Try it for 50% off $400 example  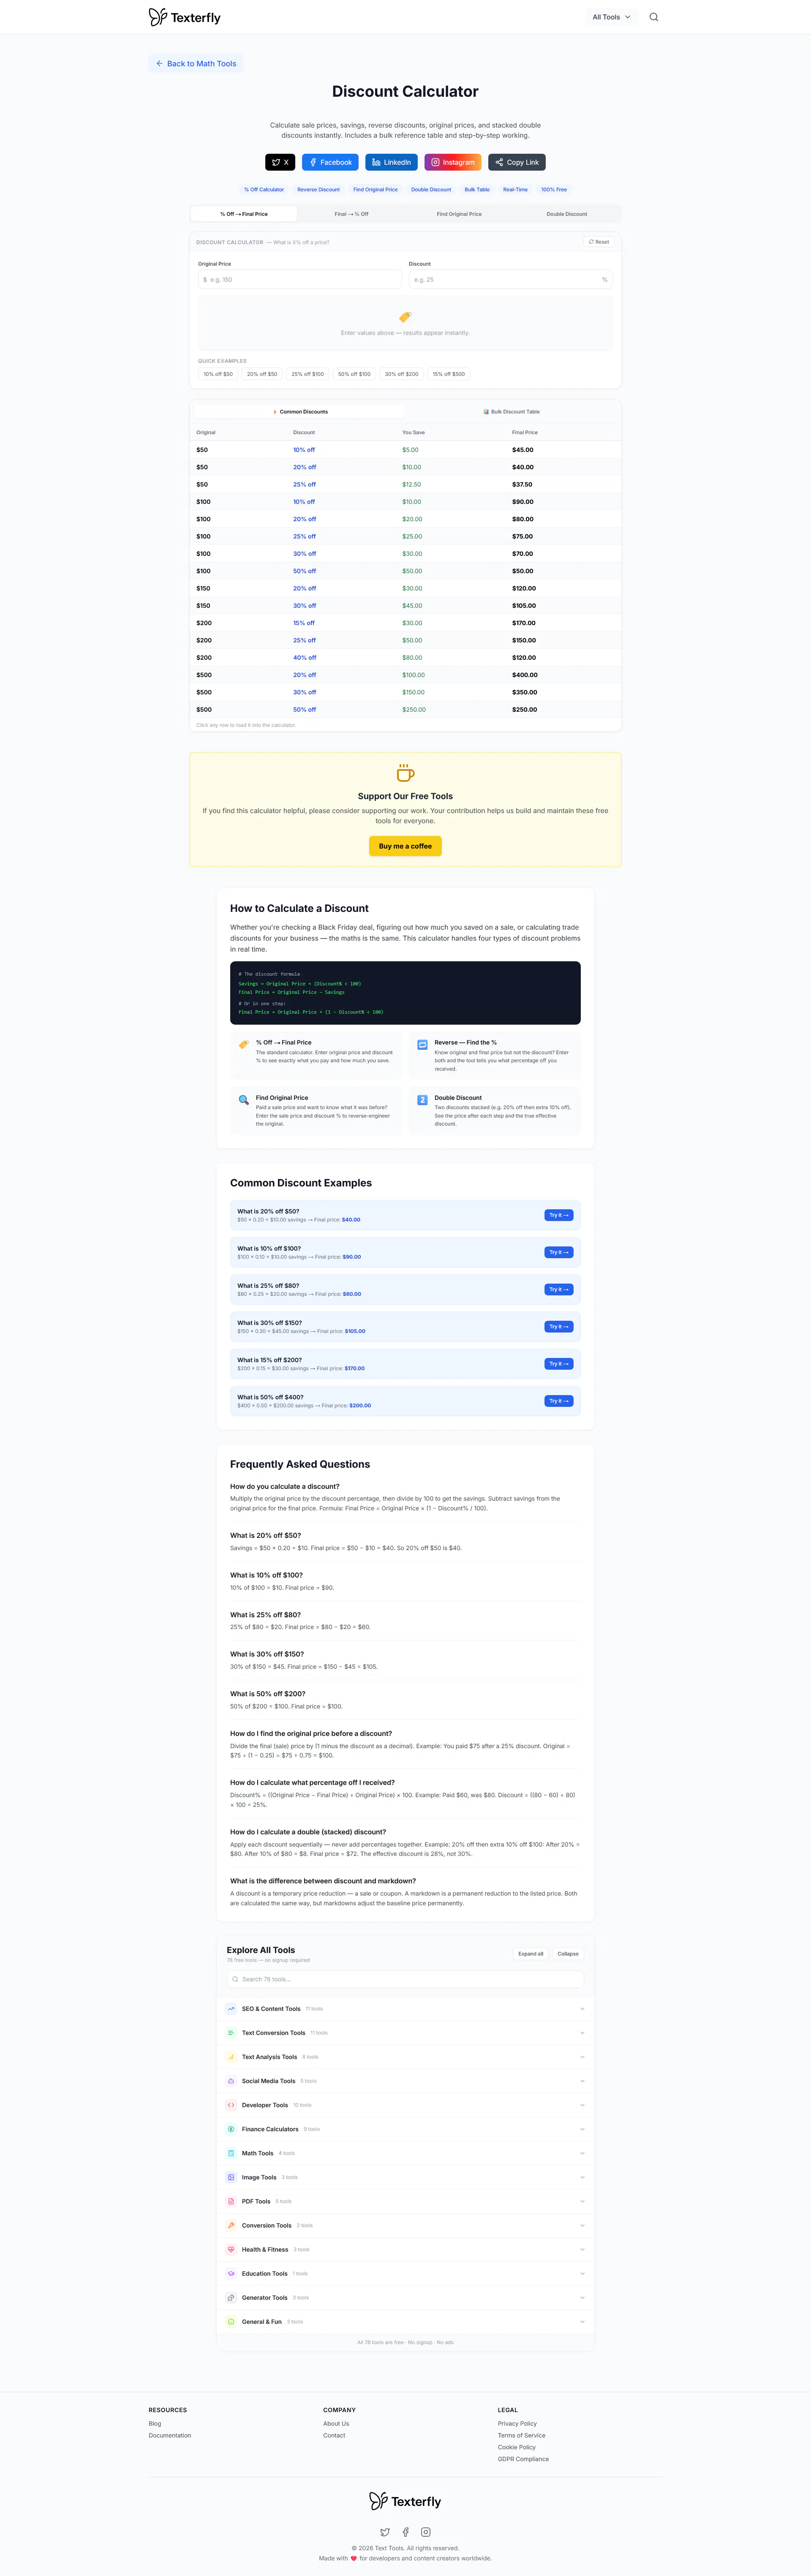[x=559, y=1401]
